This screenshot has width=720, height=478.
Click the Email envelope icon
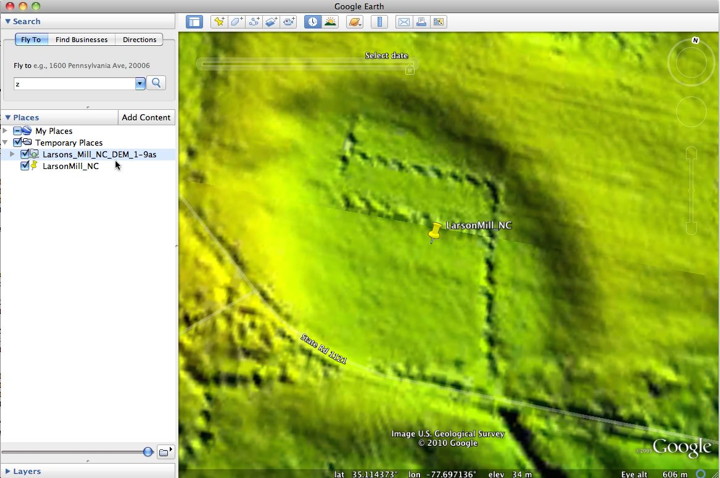[x=403, y=21]
